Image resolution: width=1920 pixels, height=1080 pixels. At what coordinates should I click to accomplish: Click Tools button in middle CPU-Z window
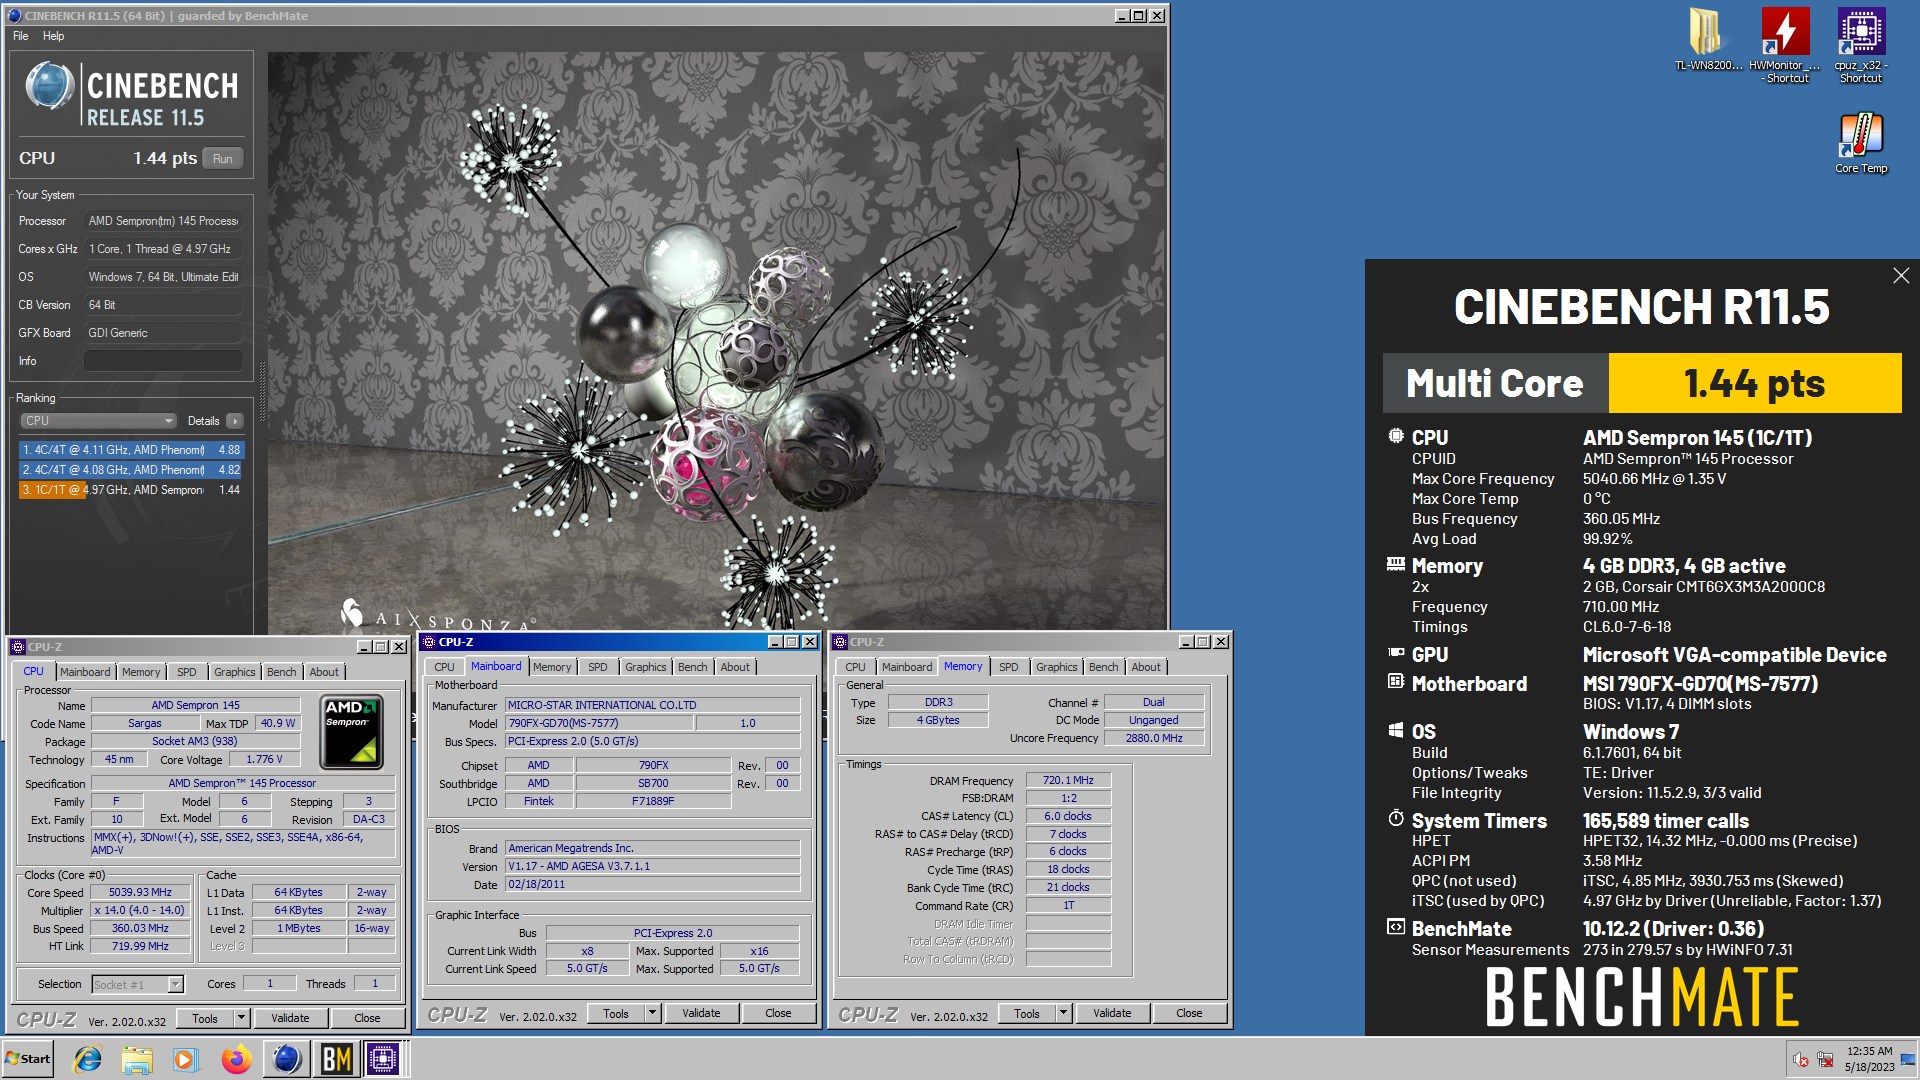click(x=616, y=1013)
